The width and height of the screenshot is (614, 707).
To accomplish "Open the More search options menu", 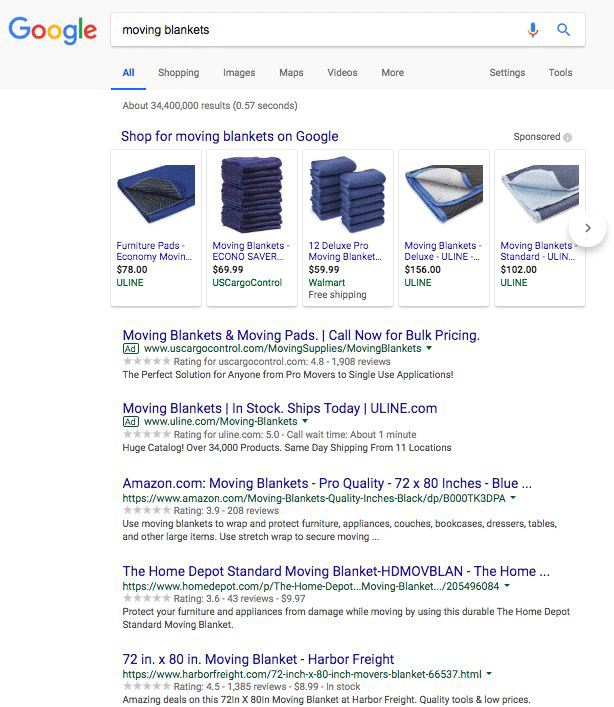I will (392, 73).
